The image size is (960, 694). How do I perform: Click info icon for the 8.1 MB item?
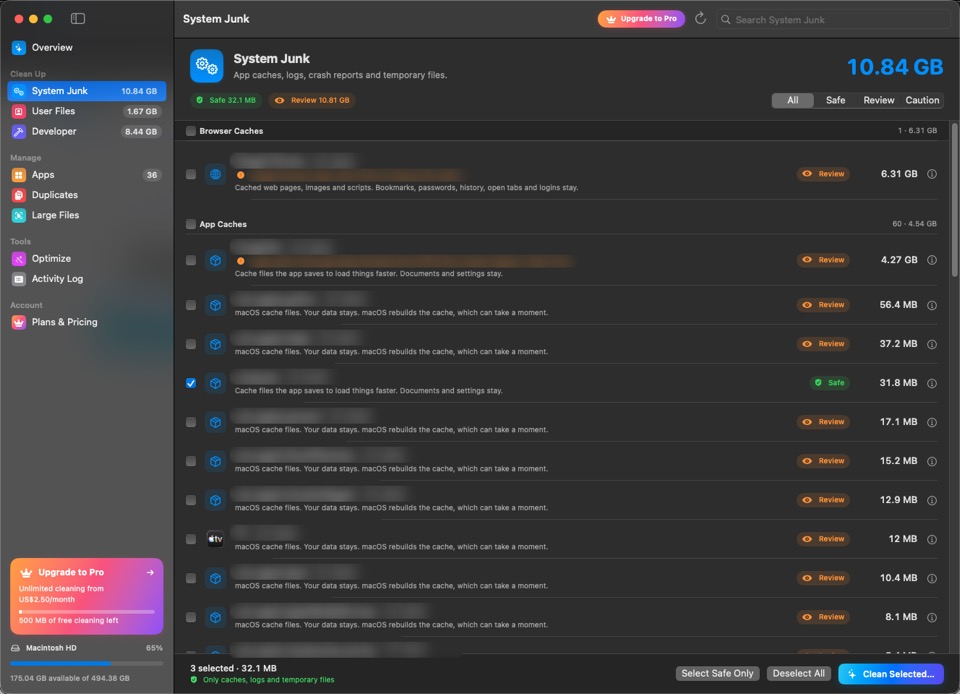[x=932, y=618]
